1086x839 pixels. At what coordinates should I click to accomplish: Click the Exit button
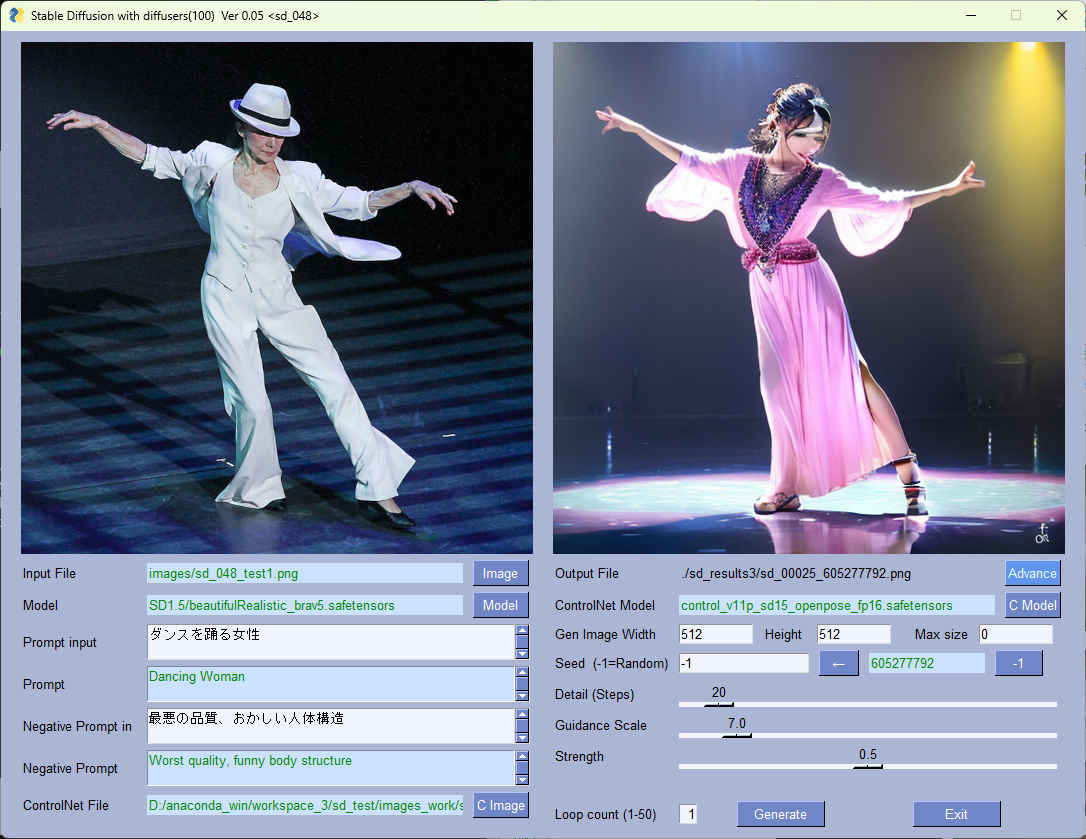pyautogui.click(x=955, y=814)
